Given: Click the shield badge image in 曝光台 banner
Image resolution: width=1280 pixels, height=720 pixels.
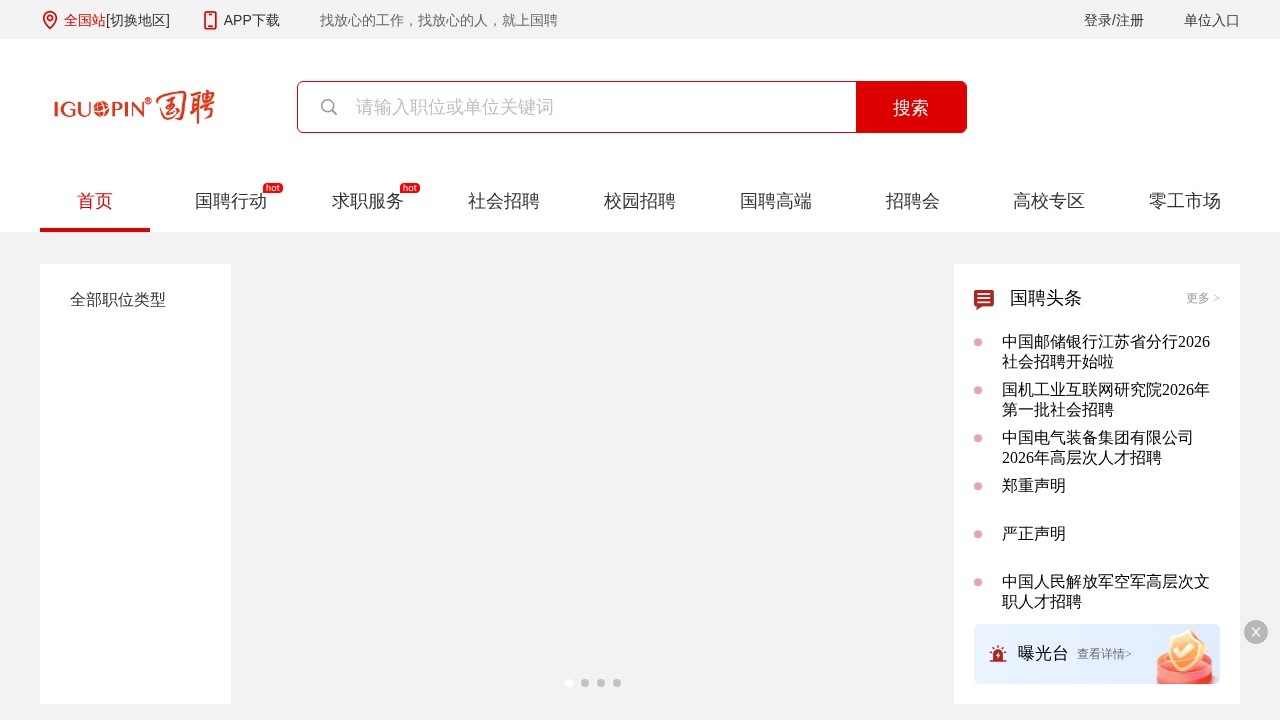Looking at the screenshot, I should [1185, 652].
